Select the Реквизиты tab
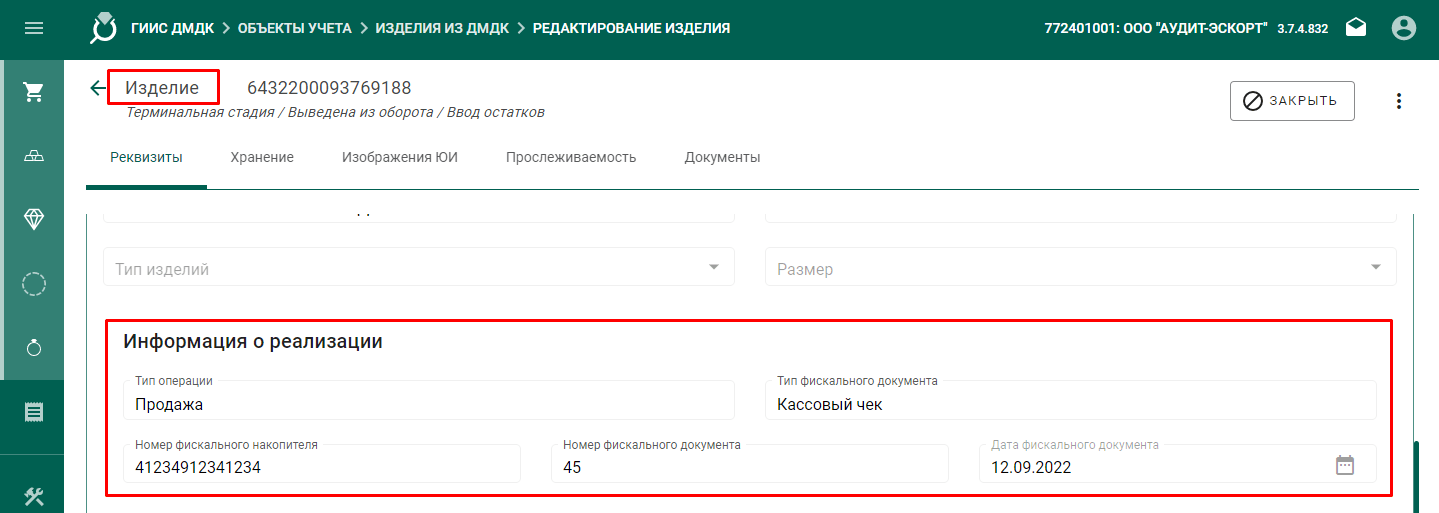Image resolution: width=1439 pixels, height=513 pixels. tap(146, 157)
